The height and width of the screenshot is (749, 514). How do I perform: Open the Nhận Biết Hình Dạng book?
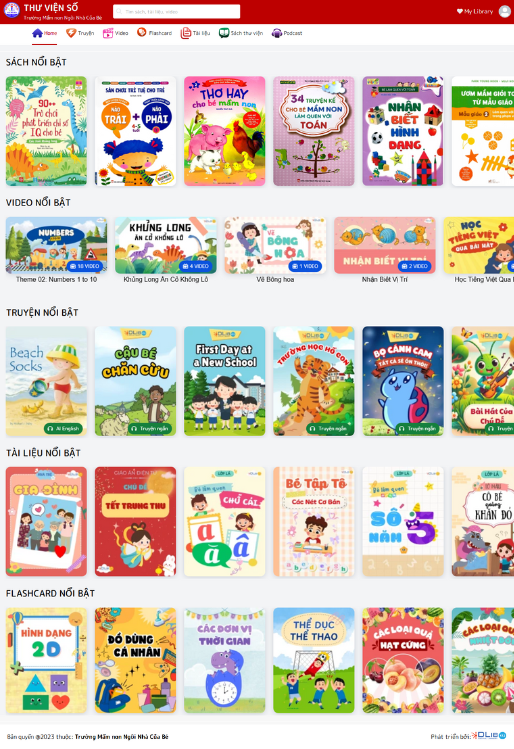tap(403, 131)
